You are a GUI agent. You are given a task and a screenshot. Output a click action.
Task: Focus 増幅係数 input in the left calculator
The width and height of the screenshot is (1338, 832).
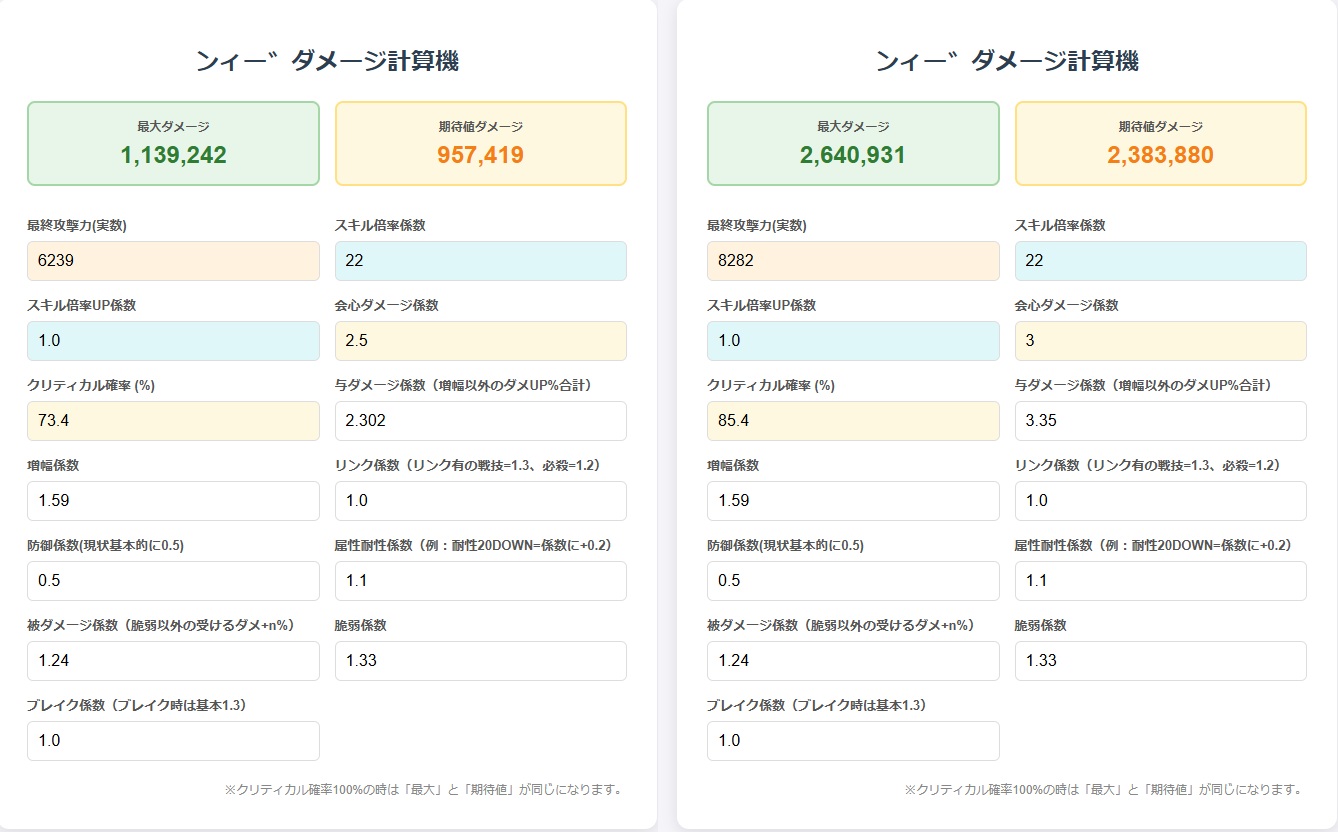[173, 501]
